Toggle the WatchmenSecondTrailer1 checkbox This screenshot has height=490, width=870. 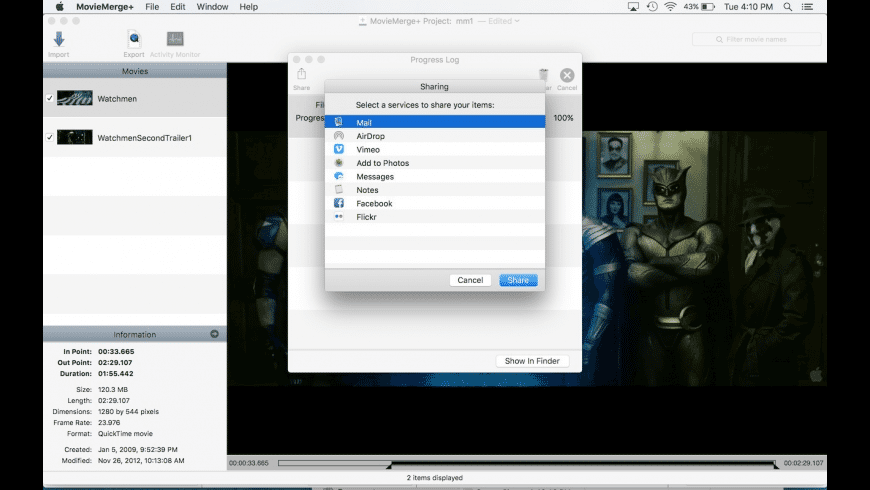coord(50,137)
